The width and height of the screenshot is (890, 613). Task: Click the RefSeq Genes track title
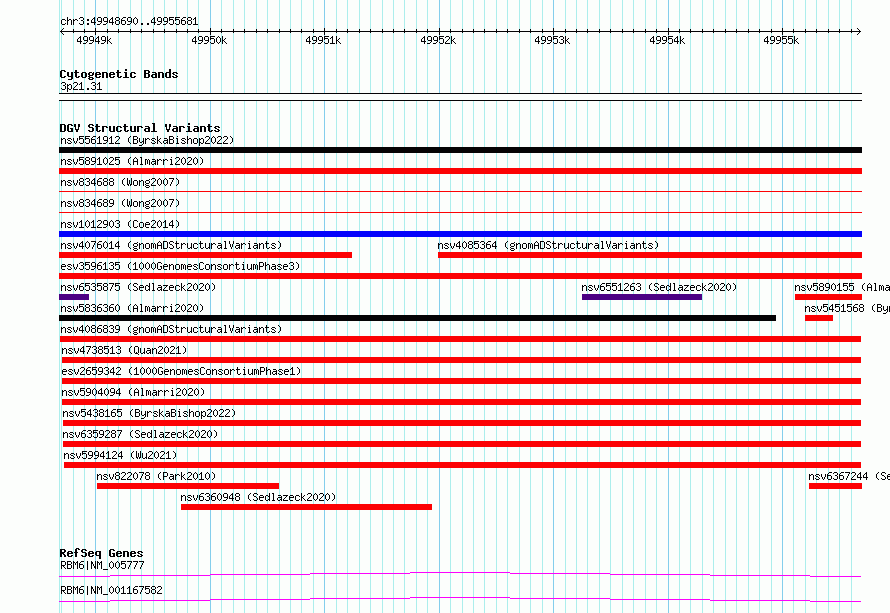click(101, 553)
